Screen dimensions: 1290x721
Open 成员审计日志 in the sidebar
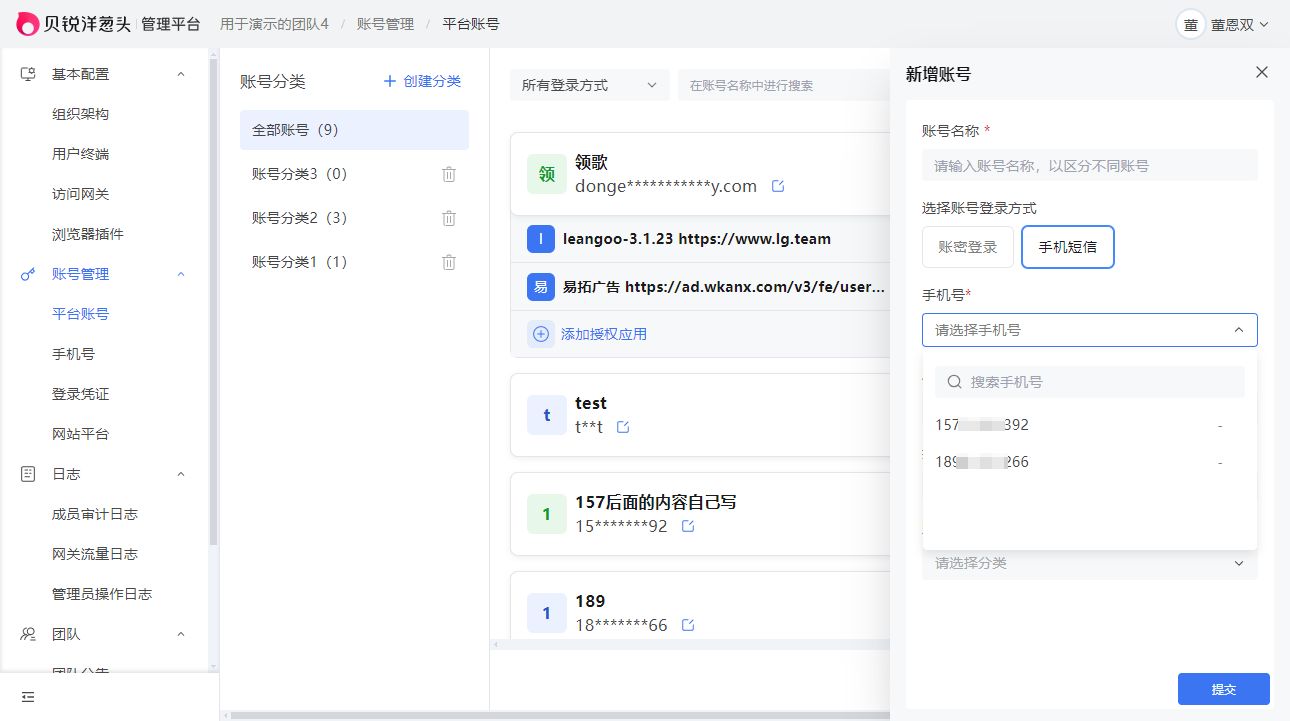[x=95, y=514]
